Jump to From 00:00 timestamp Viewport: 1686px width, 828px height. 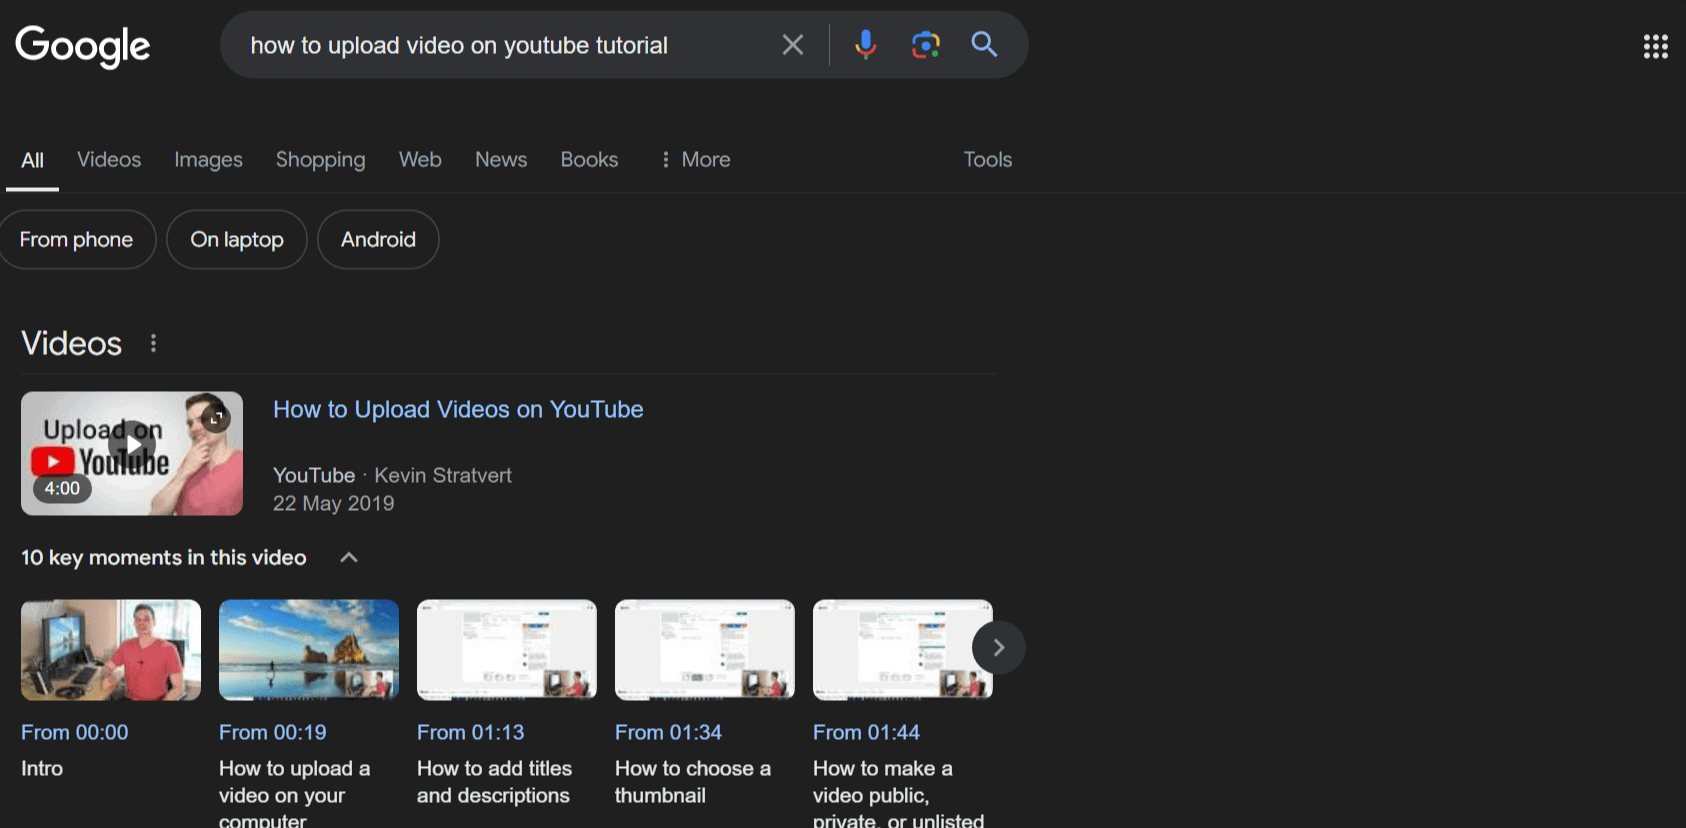click(75, 733)
